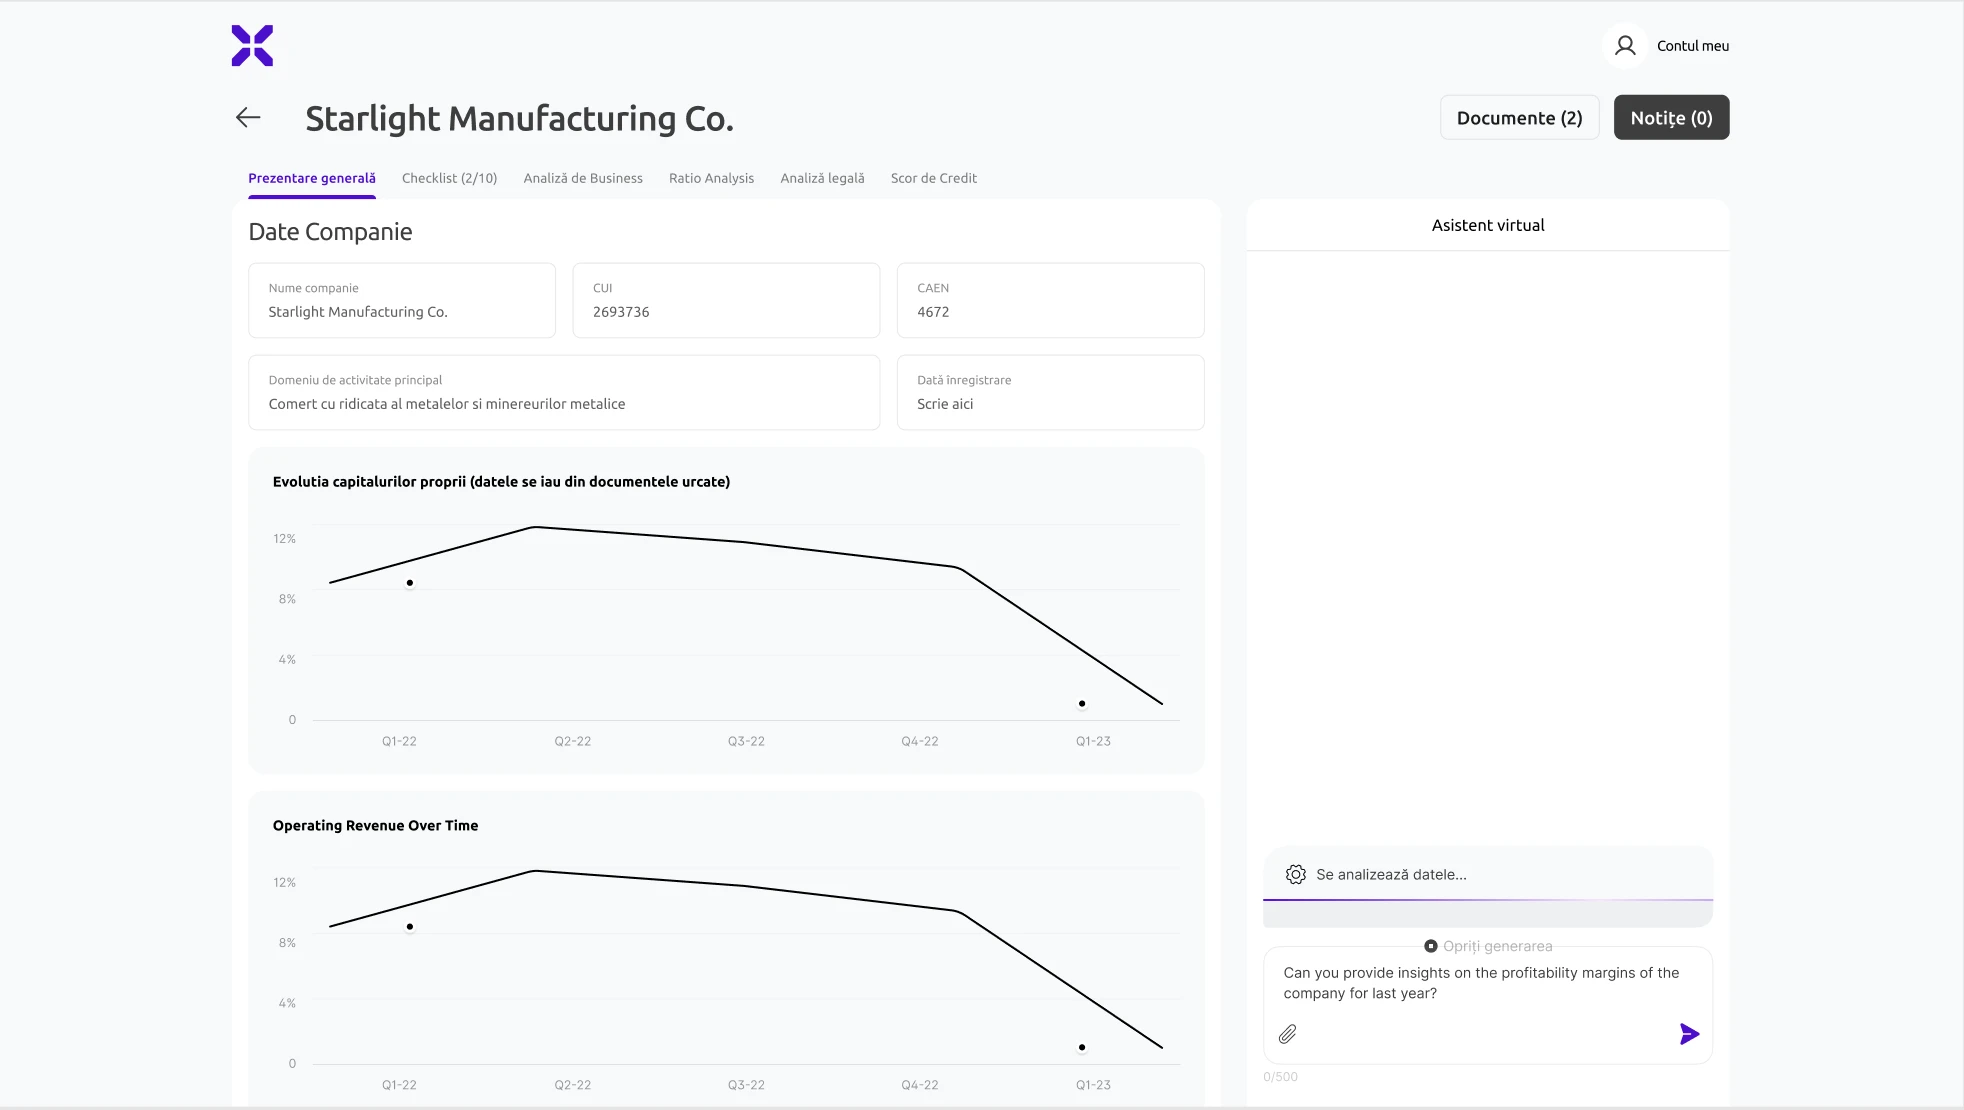Click the gear icon beside analysis status
The width and height of the screenshot is (1964, 1110).
(x=1296, y=874)
